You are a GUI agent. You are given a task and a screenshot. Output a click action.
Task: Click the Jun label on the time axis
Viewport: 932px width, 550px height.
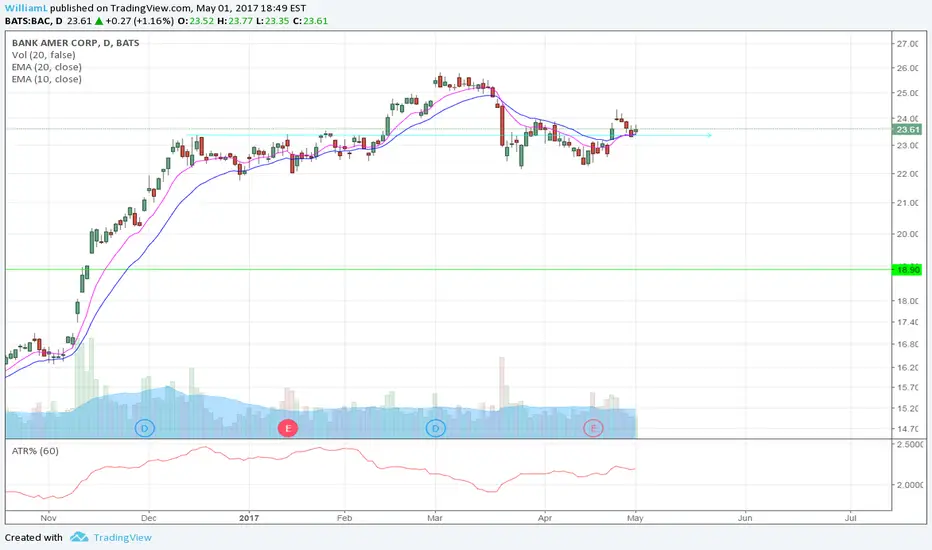click(x=745, y=518)
